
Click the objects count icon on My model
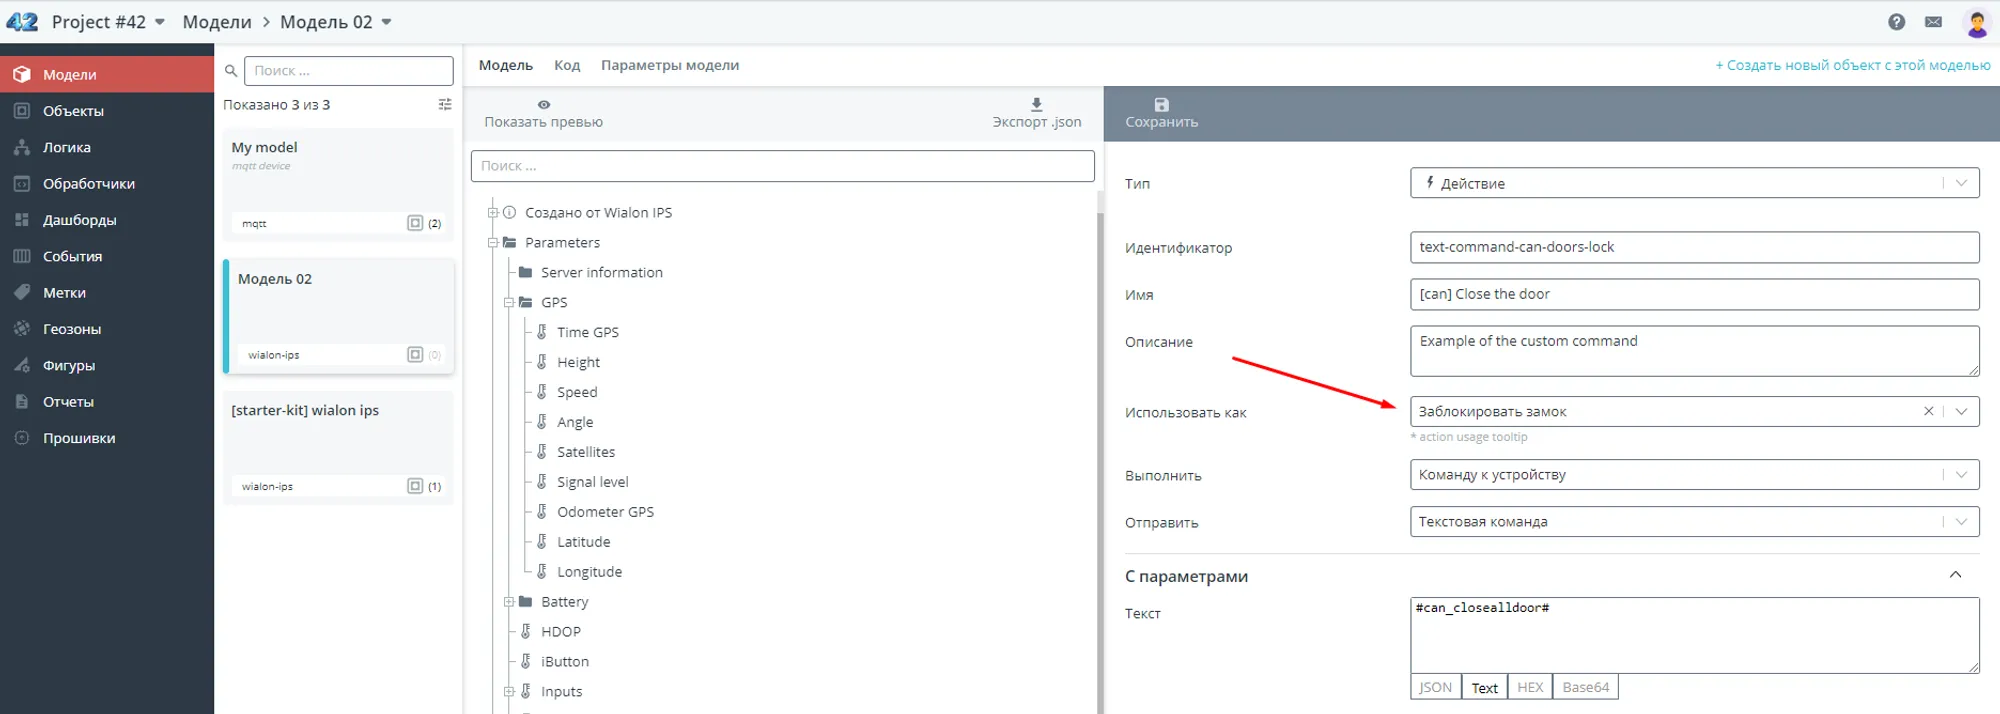coord(415,223)
